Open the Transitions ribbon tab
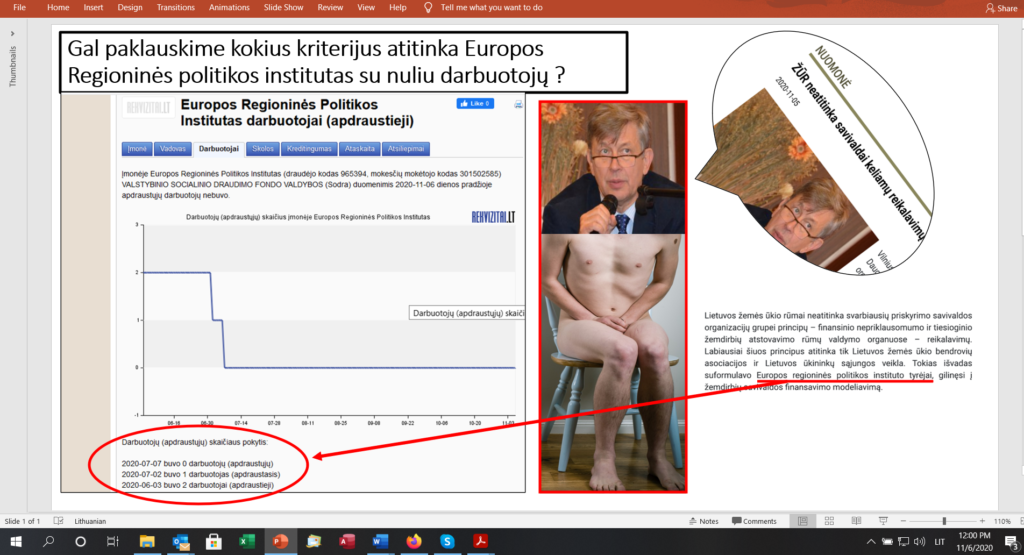The width and height of the screenshot is (1024, 555). (176, 7)
